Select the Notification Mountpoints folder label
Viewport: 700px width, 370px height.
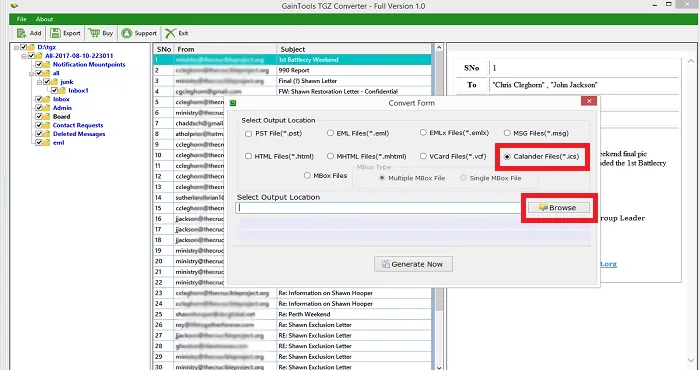click(x=89, y=65)
